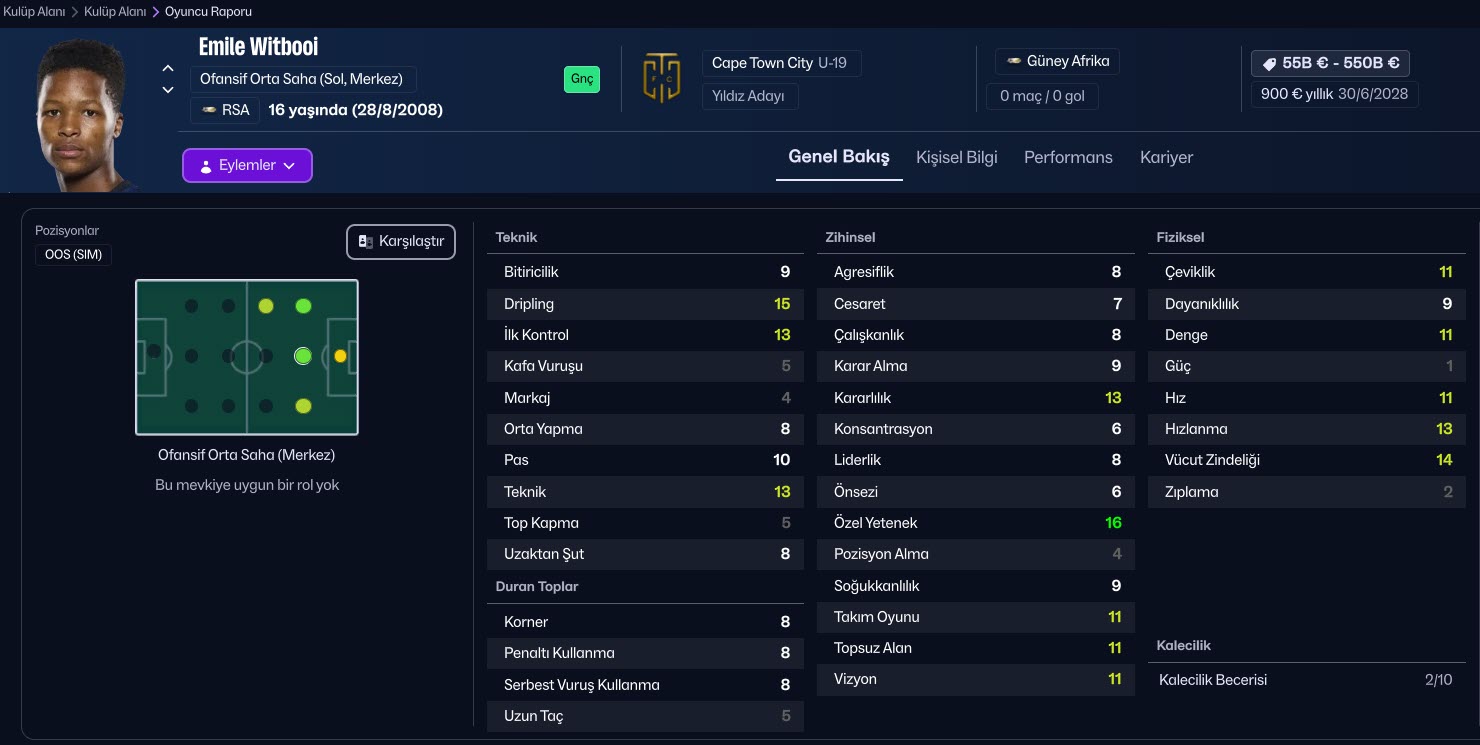Screen dimensions: 1480x745
Task: Click the OOS (SIM) position tag
Action: (x=73, y=255)
